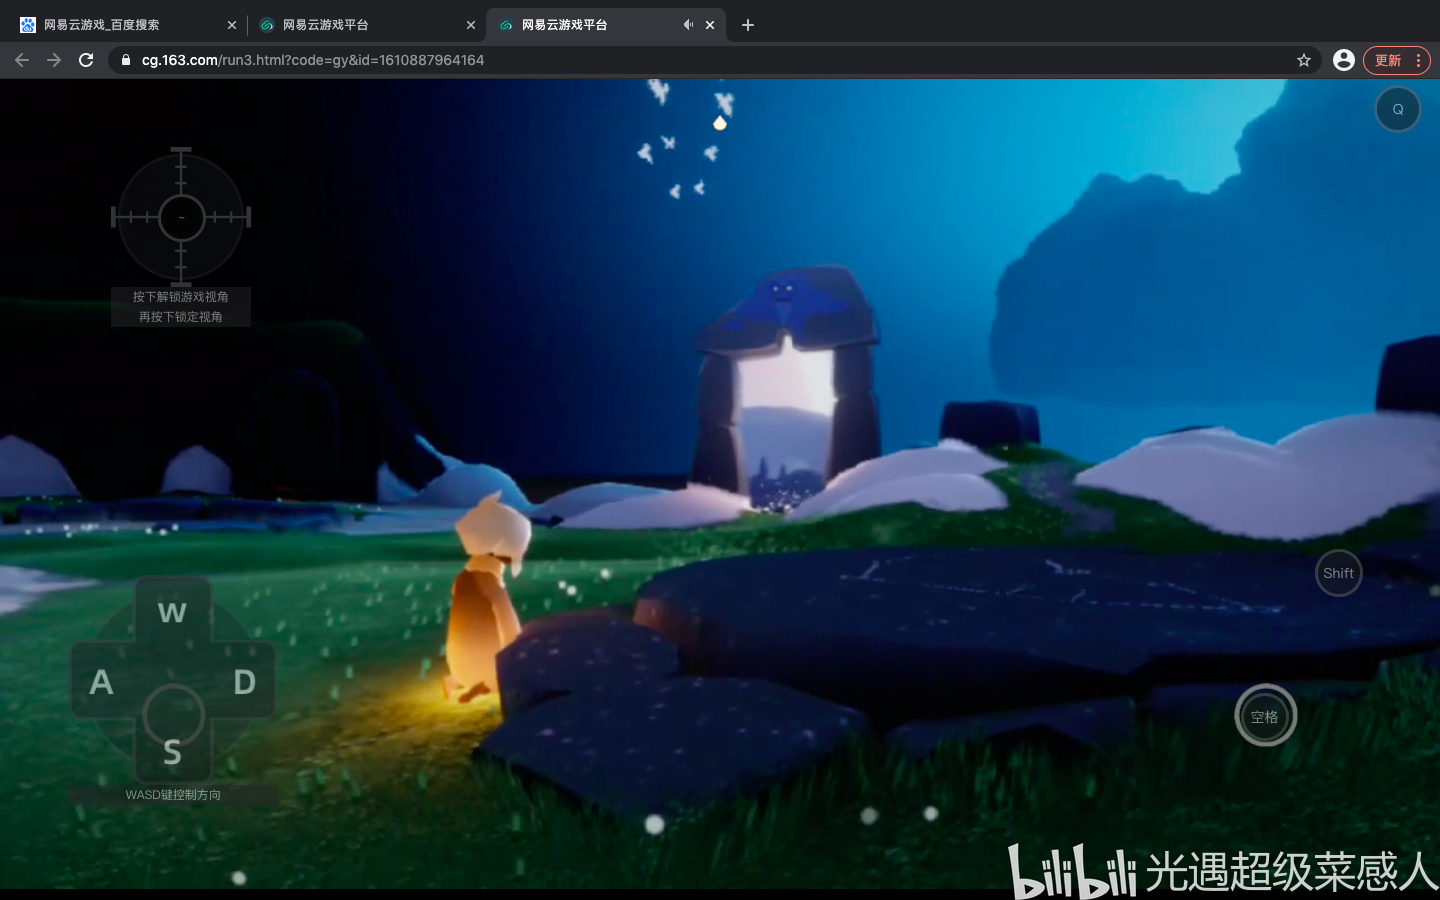Viewport: 1440px width, 900px height.
Task: Click the 再按下锁定视角 hint text
Action: [181, 317]
